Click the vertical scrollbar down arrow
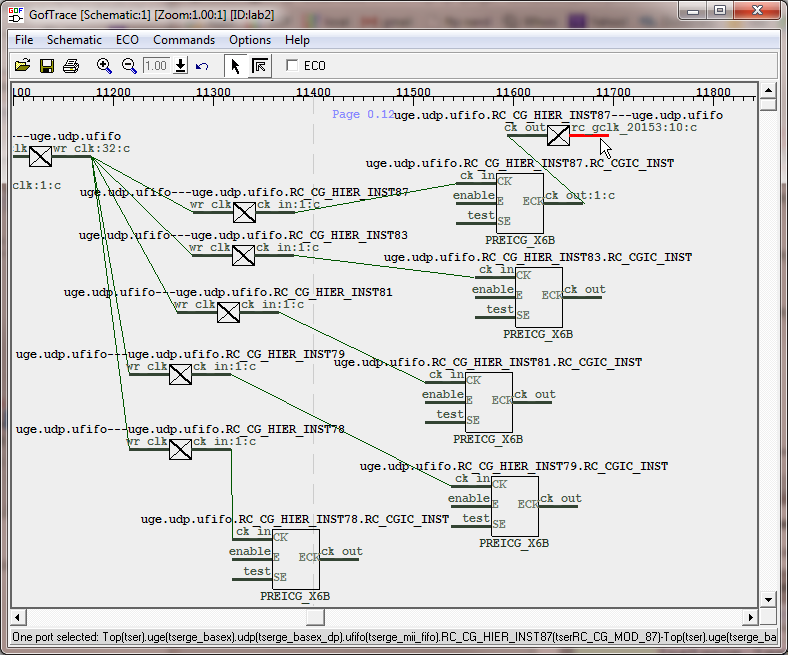This screenshot has height=655, width=788. coord(767,598)
